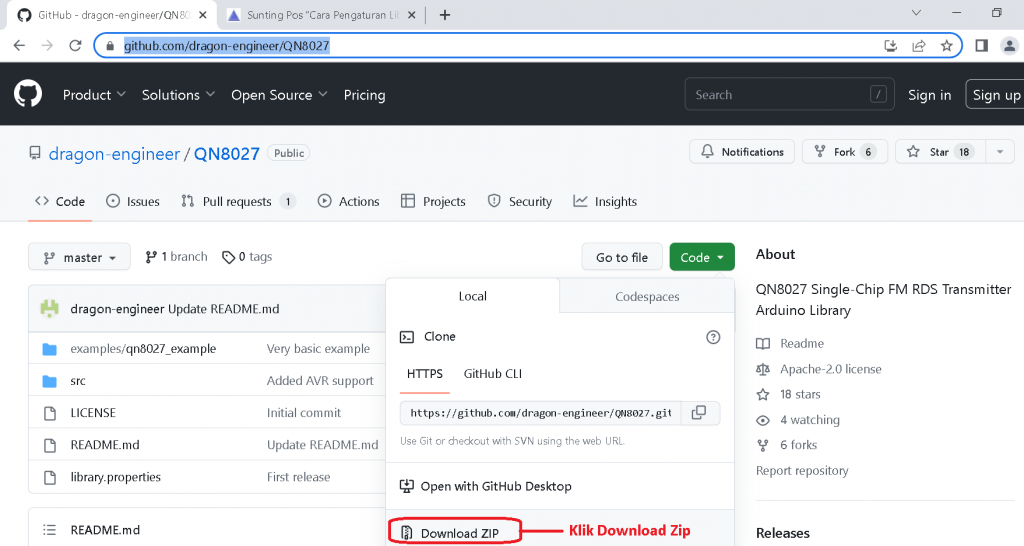Click install/download icon in address bar
The width and height of the screenshot is (1024, 546).
coord(890,45)
